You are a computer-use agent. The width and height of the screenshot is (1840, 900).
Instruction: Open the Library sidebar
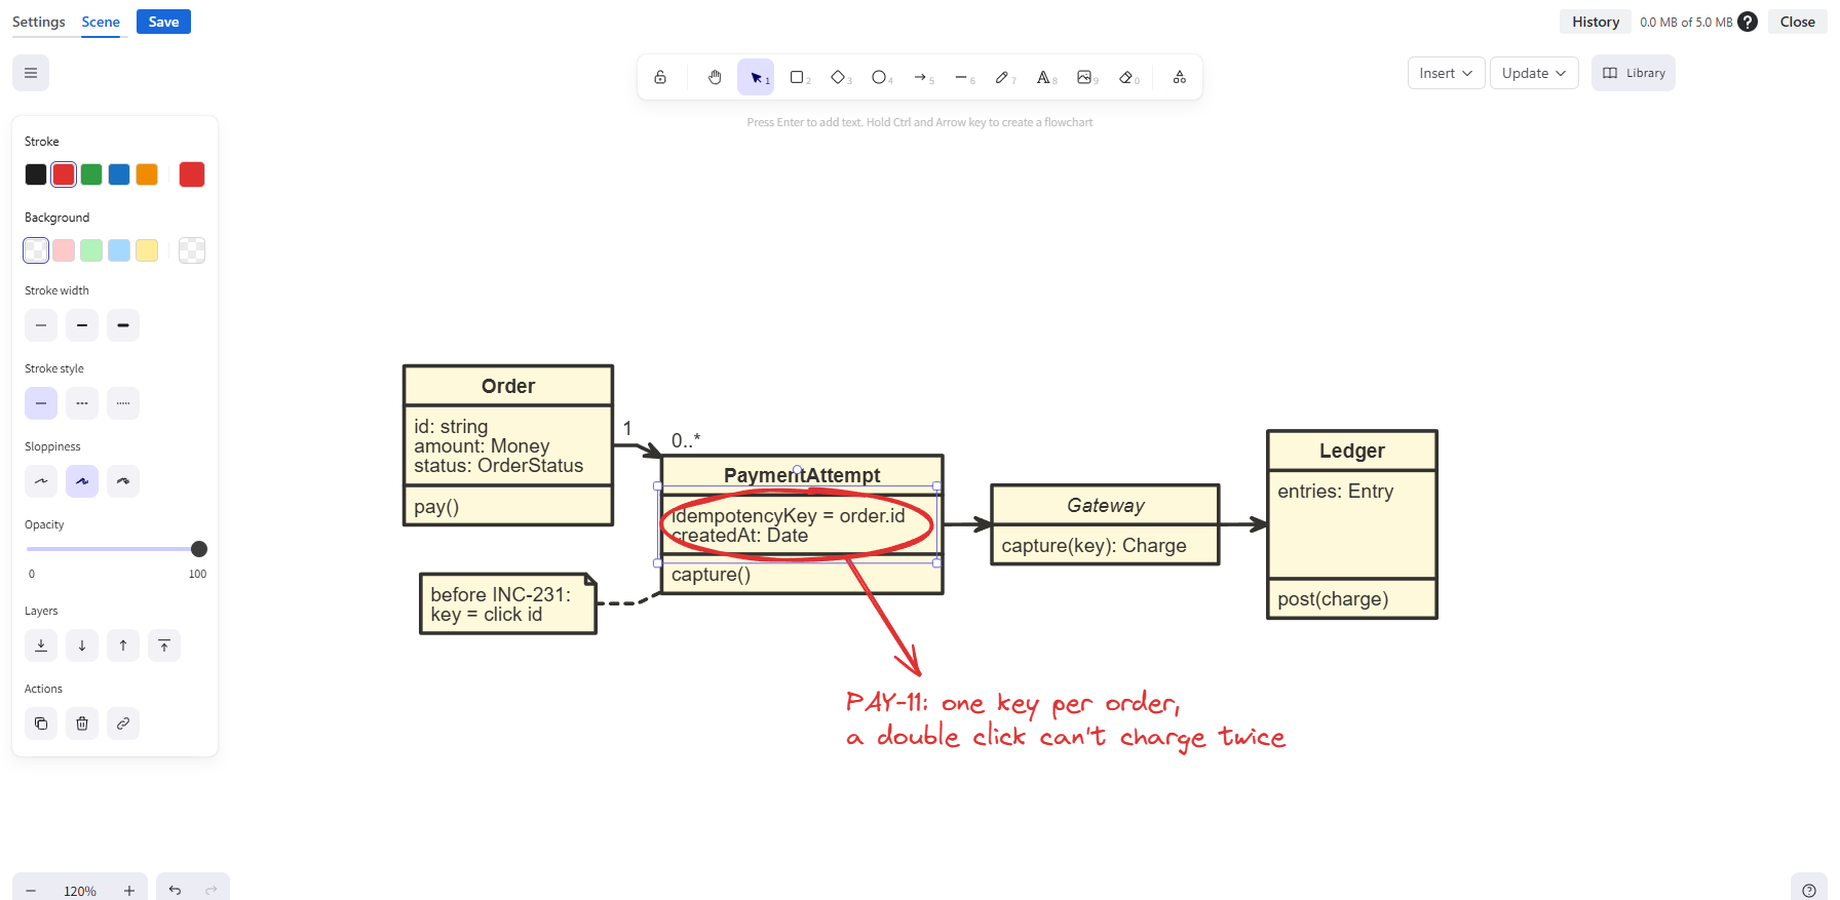1633,73
